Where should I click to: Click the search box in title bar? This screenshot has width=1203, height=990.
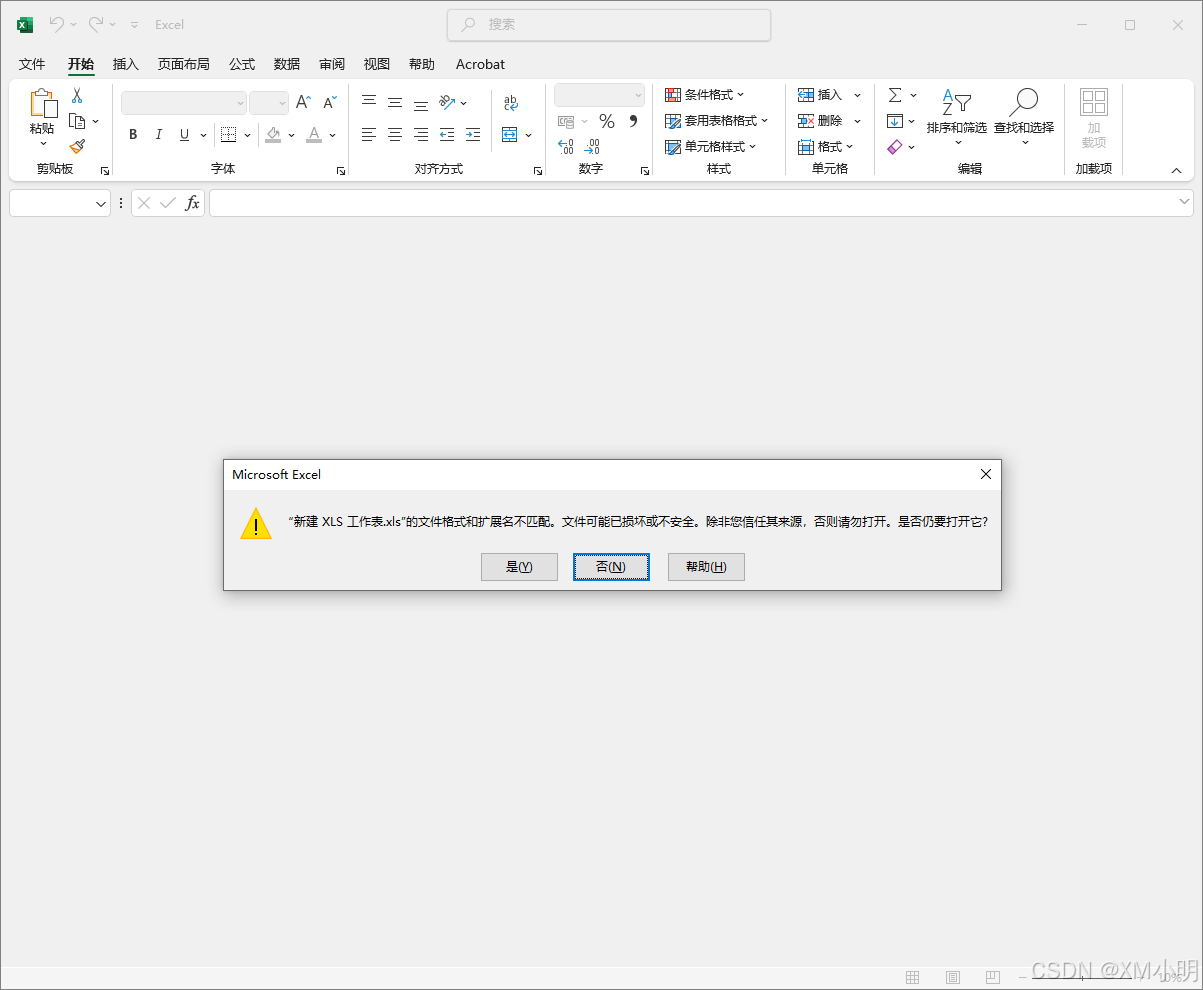click(609, 25)
